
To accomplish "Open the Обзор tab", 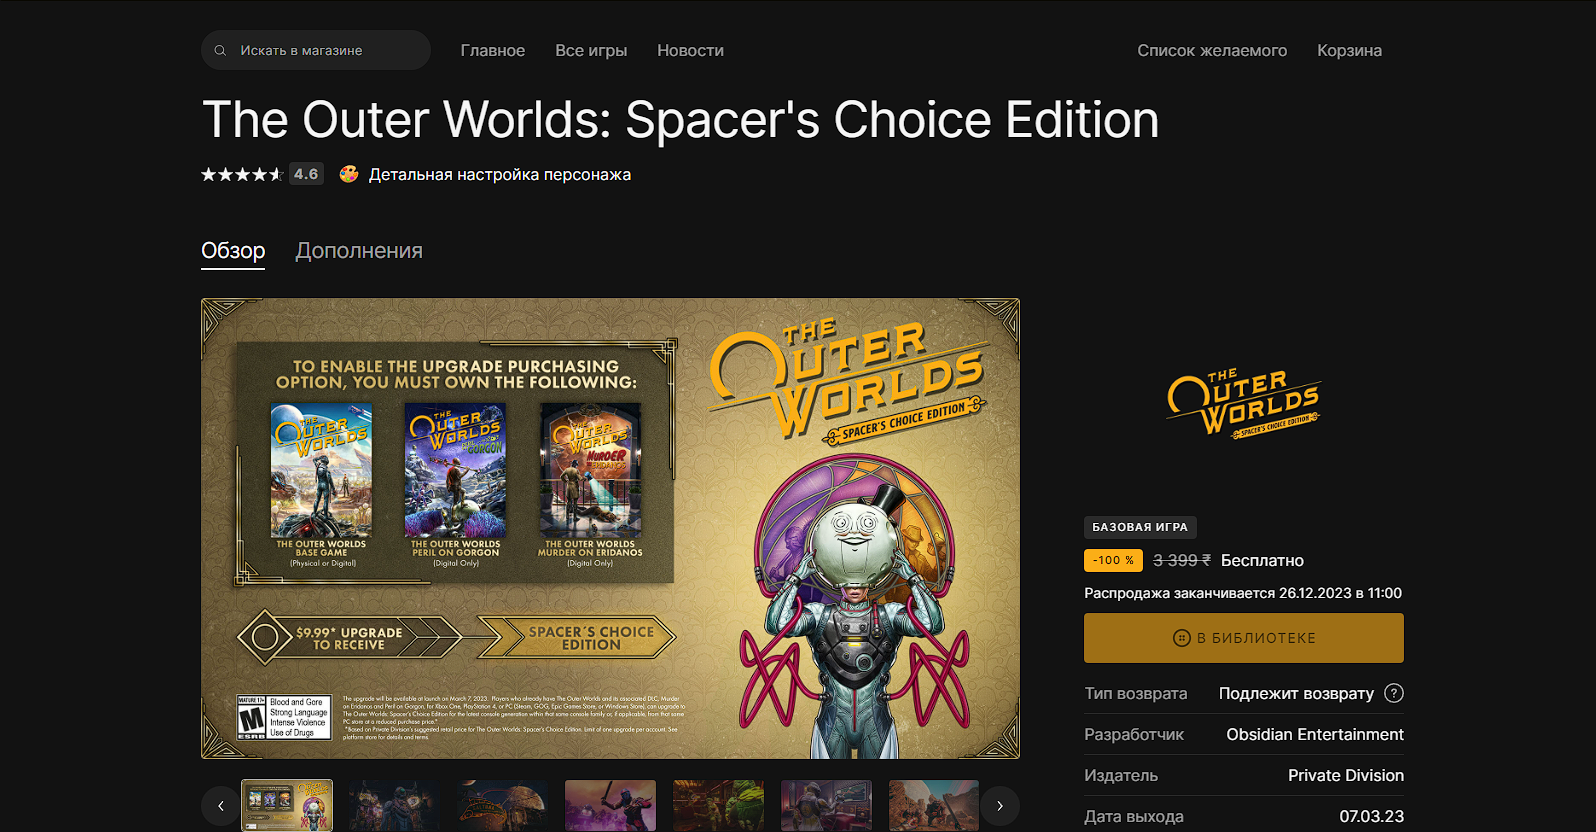I will coord(233,251).
